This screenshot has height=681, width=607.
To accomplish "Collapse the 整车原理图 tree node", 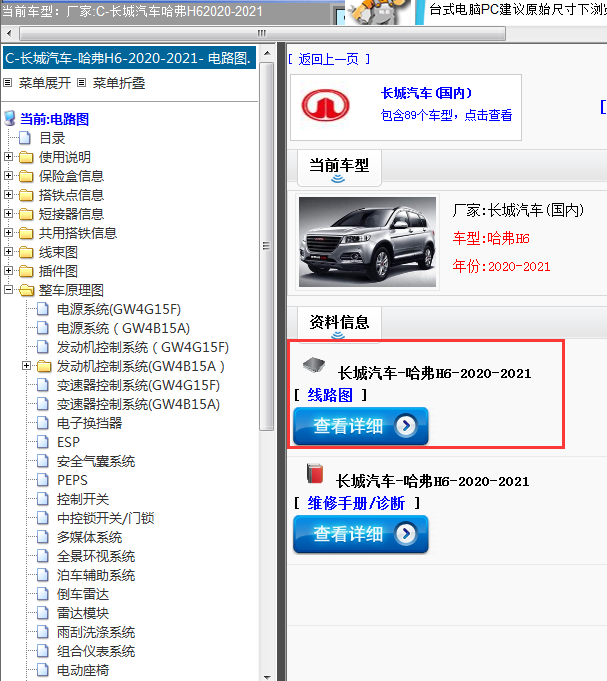I will click(8, 289).
